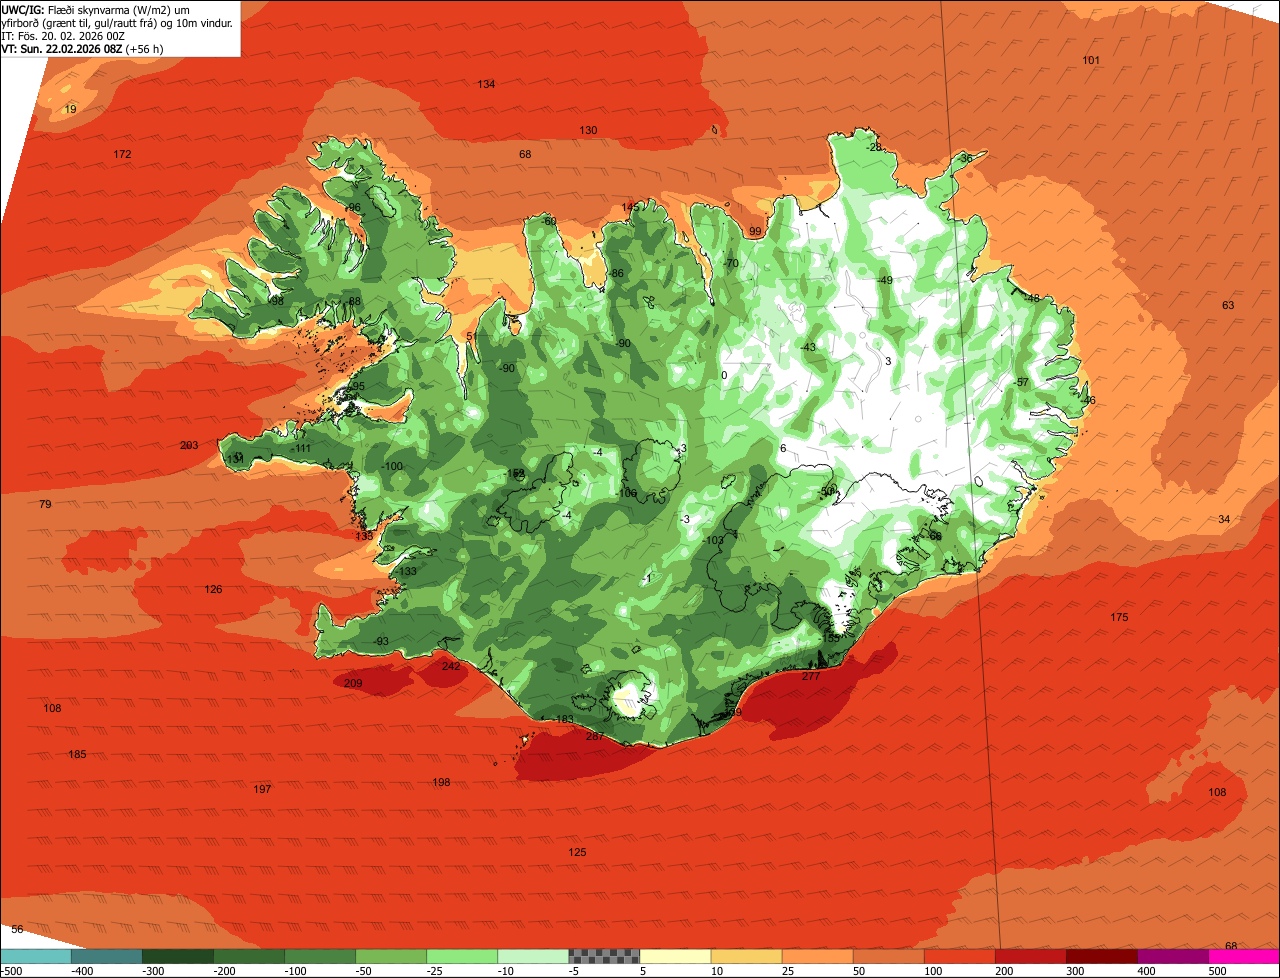Click the flux value 185
The image size is (1280, 978).
tap(77, 754)
